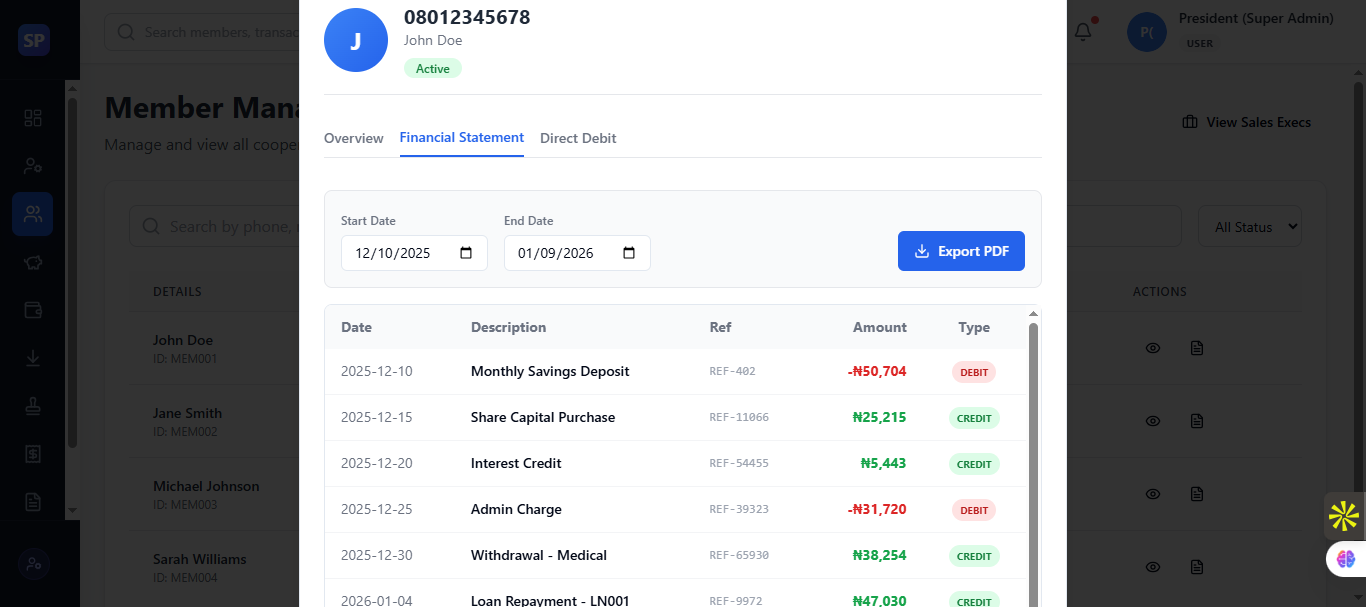Click the View Sales Execs link

[1246, 122]
